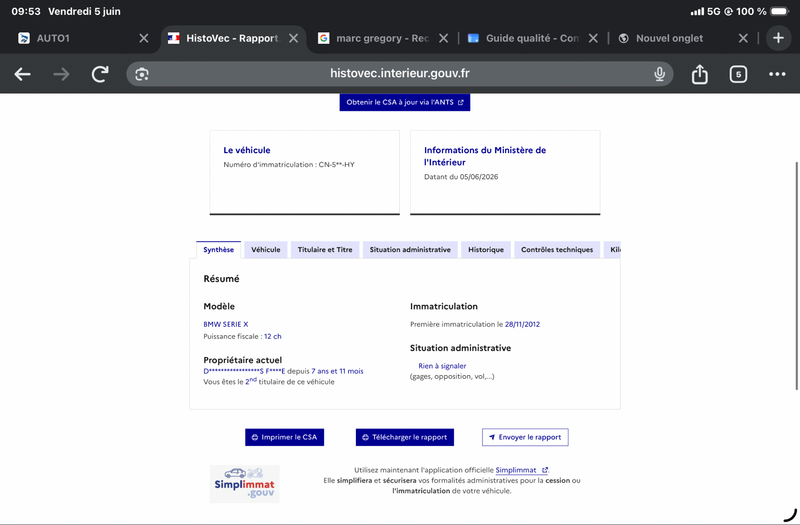Close the marc gregory search tab
Image resolution: width=800 pixels, height=525 pixels.
pos(443,38)
